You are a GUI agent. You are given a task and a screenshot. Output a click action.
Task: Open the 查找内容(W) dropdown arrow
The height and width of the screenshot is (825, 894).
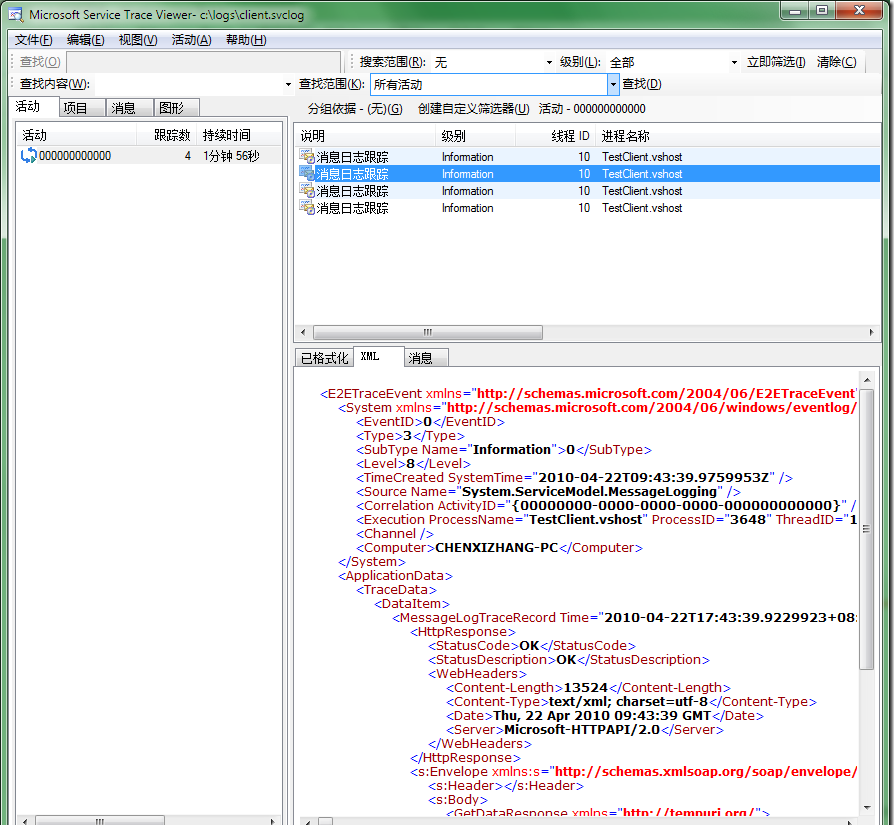pos(288,84)
